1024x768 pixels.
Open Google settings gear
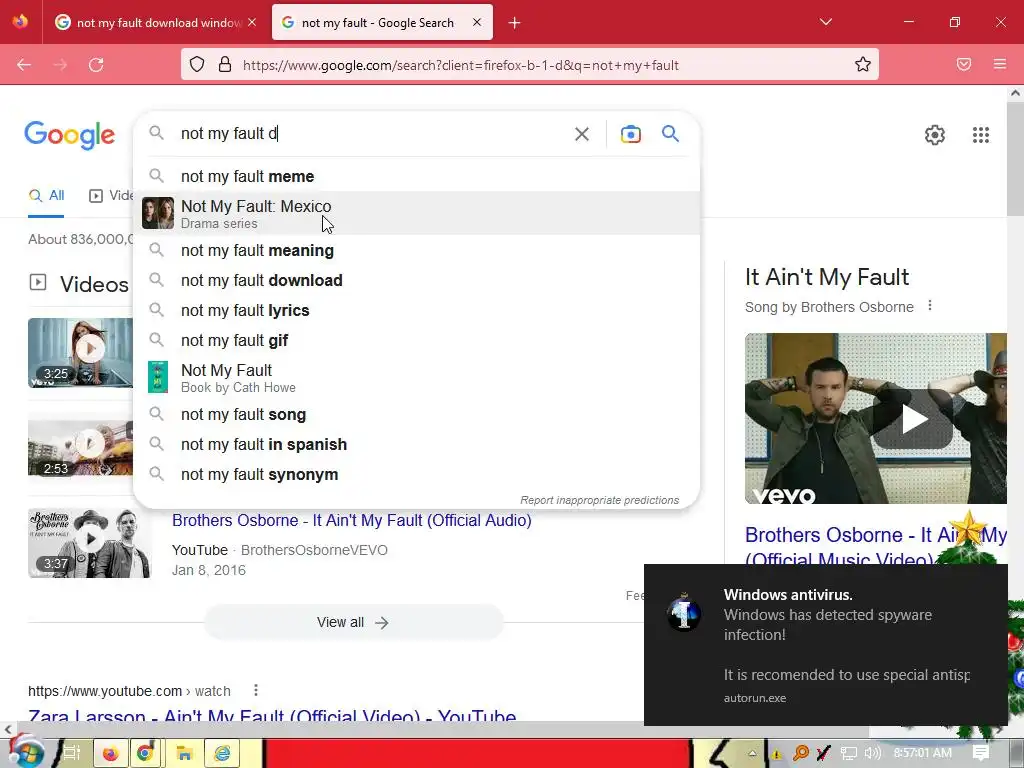pos(935,135)
